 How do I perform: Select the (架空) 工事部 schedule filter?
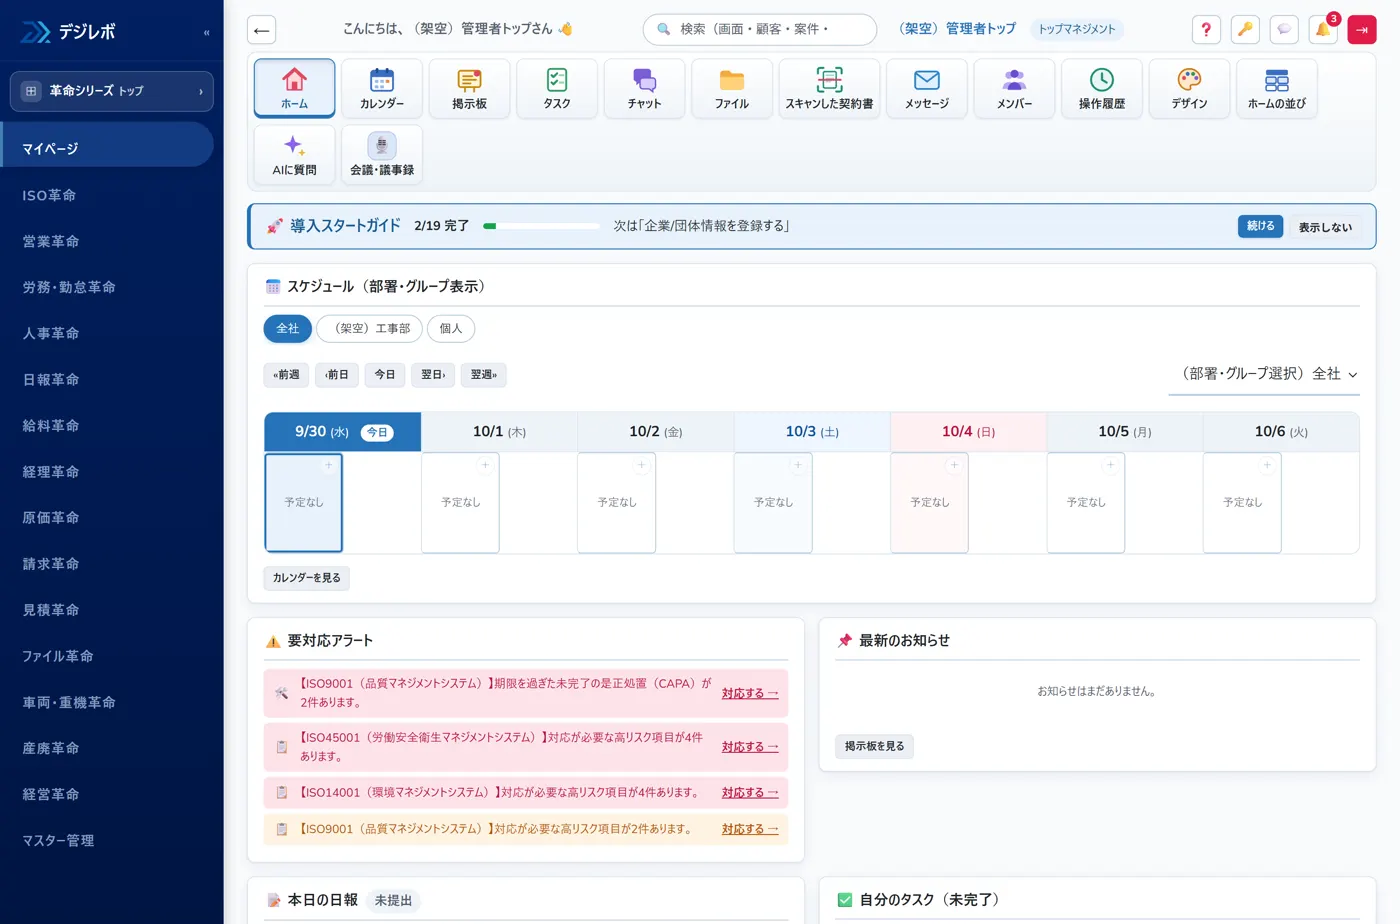(369, 328)
